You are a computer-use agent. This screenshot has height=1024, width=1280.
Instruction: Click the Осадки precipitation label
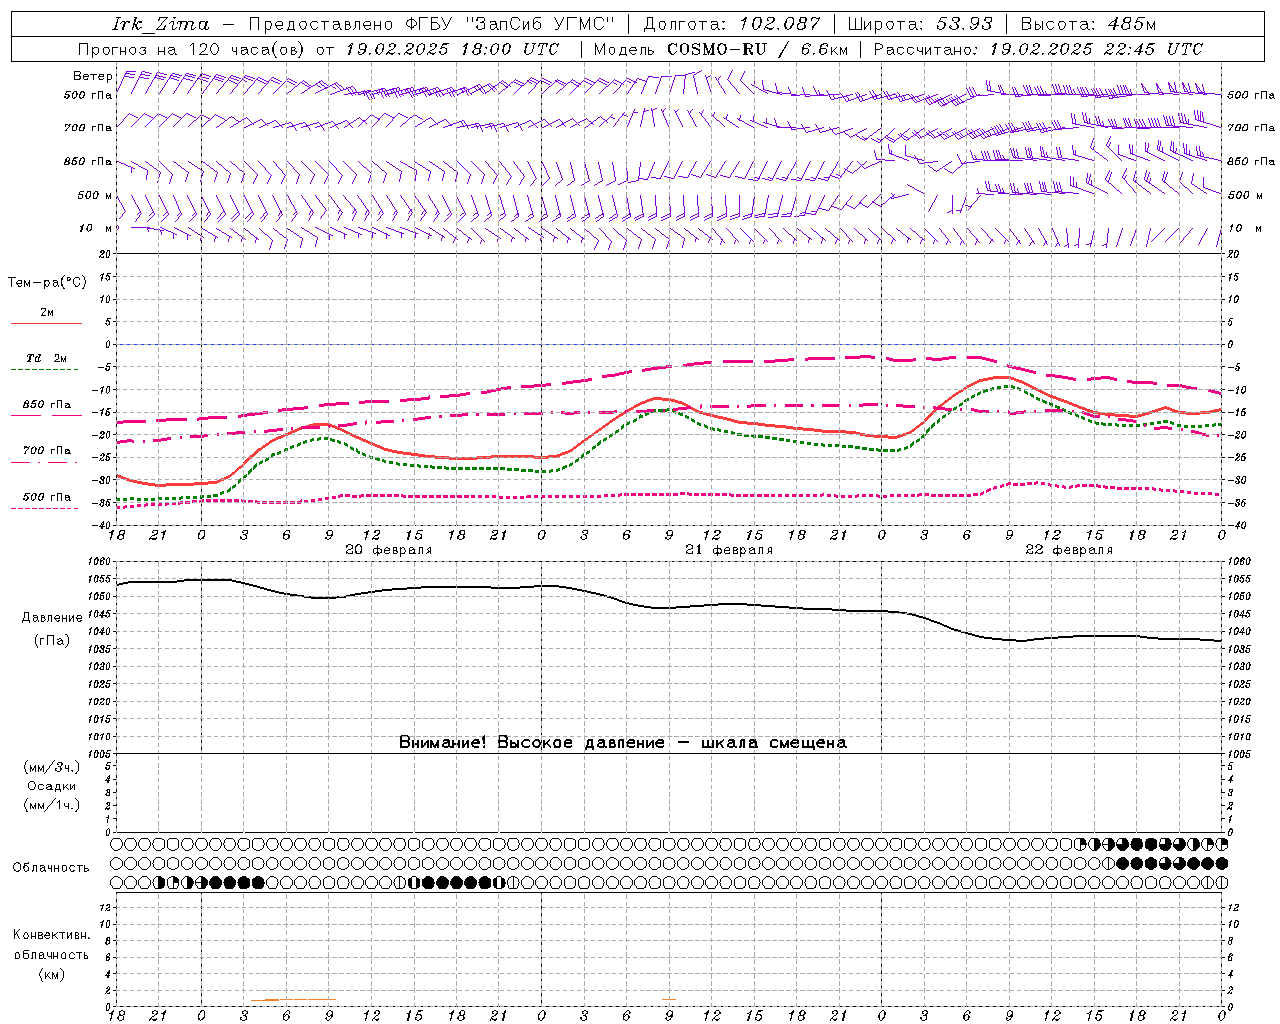[x=52, y=786]
